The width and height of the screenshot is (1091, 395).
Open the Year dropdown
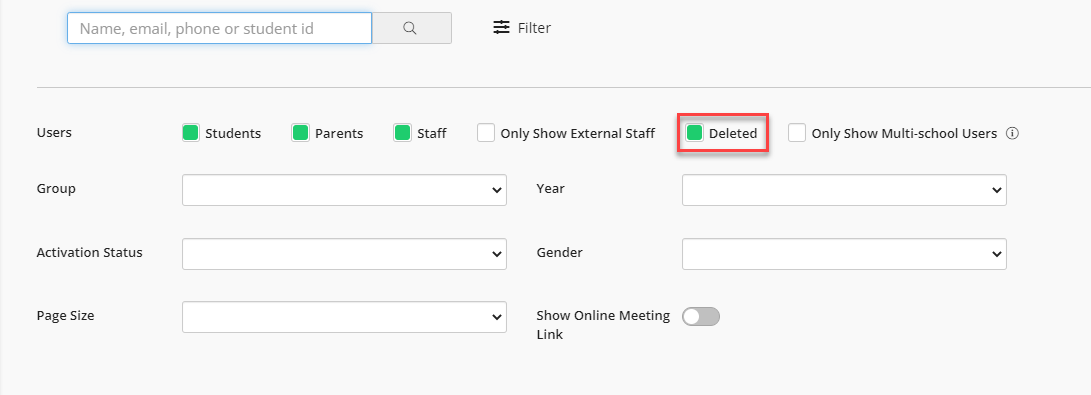[844, 190]
